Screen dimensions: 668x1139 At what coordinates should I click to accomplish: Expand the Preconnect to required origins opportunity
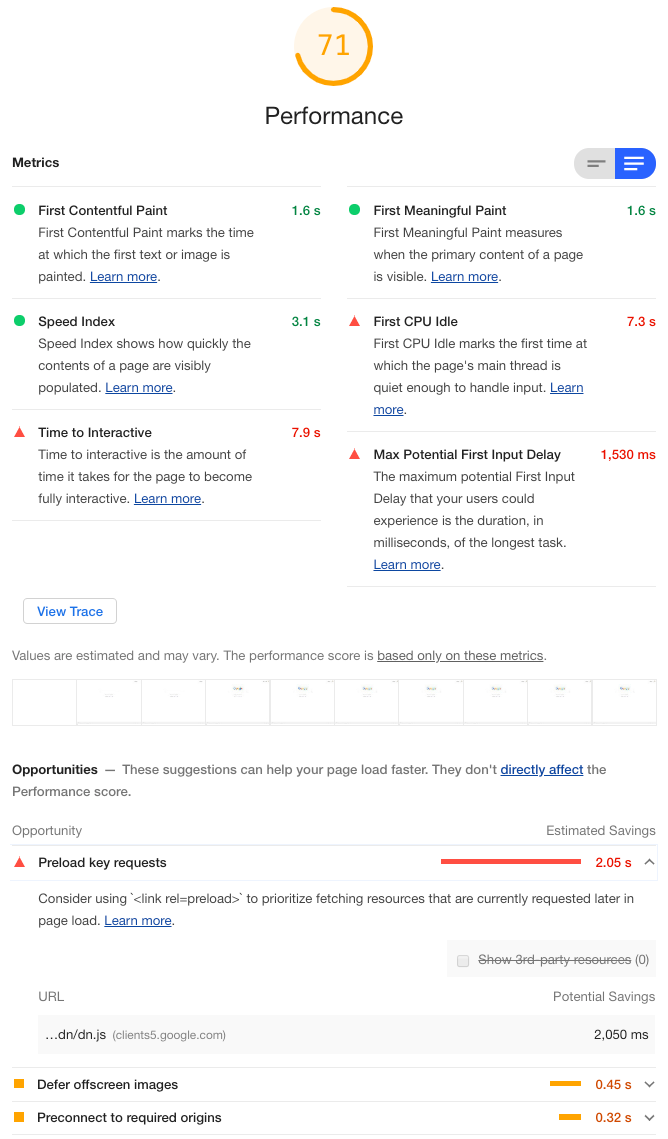point(649,1117)
